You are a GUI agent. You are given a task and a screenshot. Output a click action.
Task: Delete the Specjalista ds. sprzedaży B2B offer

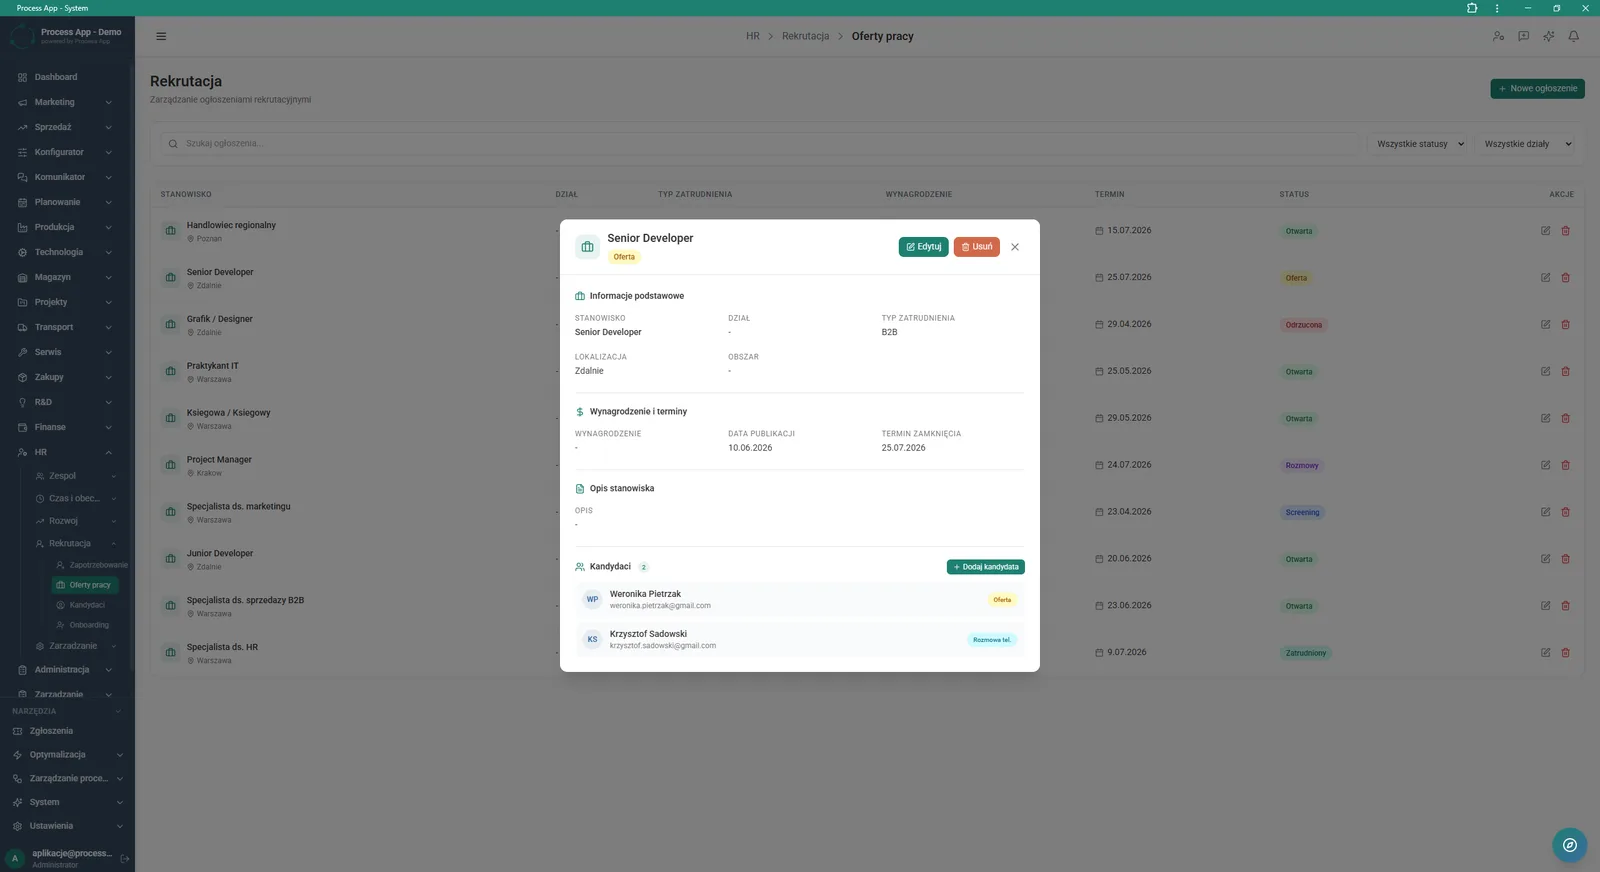click(1566, 606)
